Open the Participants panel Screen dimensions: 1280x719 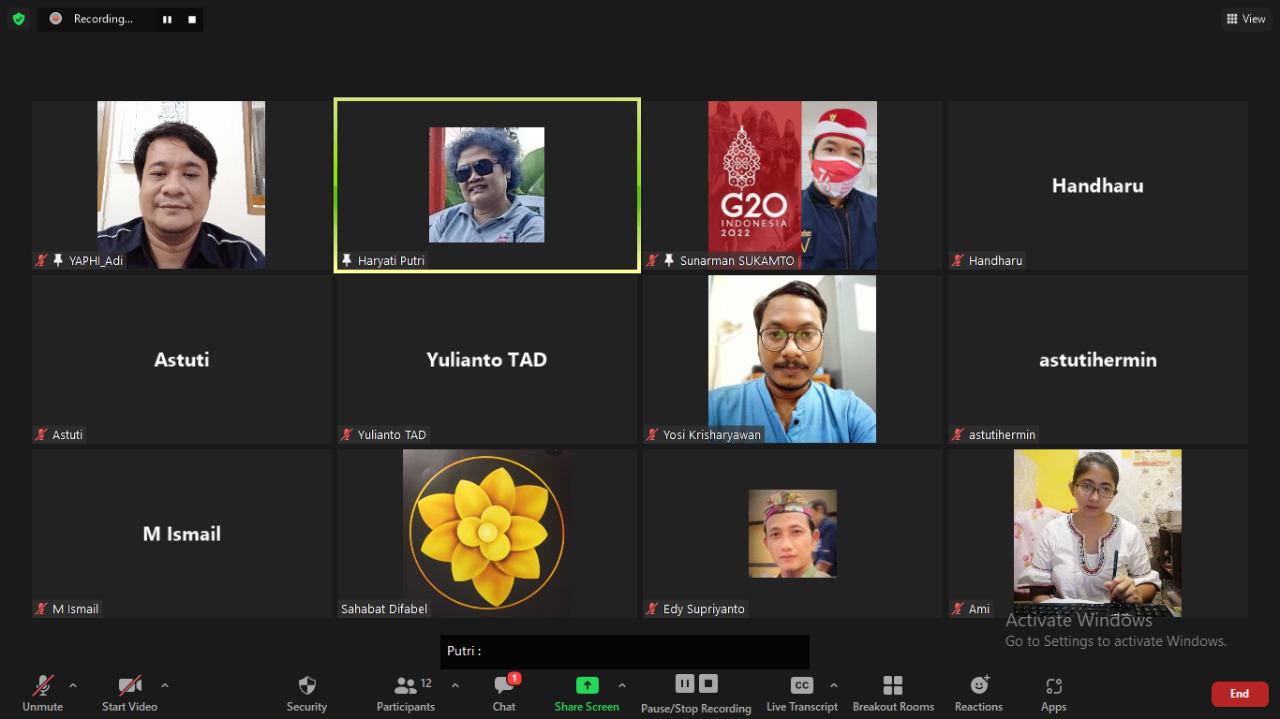pos(406,693)
